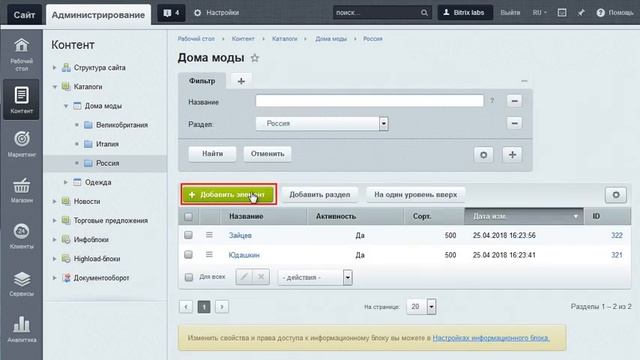
Task: Expand Торговые предложения tree node
Action: pyautogui.click(x=54, y=220)
